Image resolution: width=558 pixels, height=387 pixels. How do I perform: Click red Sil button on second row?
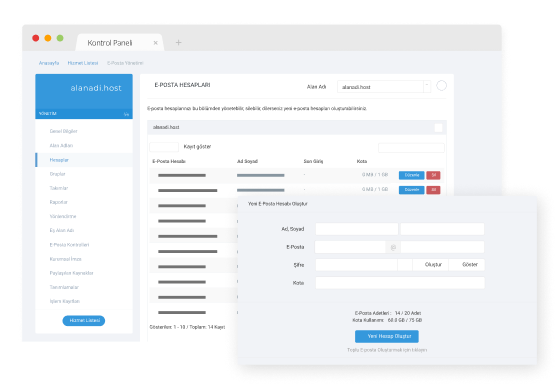[433, 190]
